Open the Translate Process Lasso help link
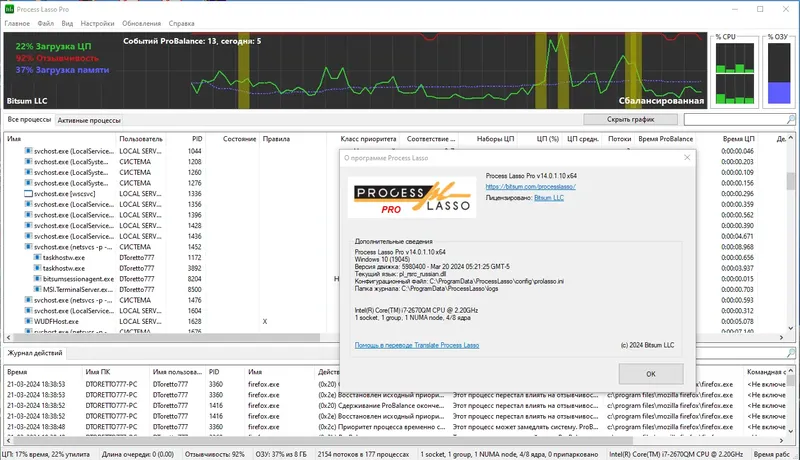 (x=417, y=345)
